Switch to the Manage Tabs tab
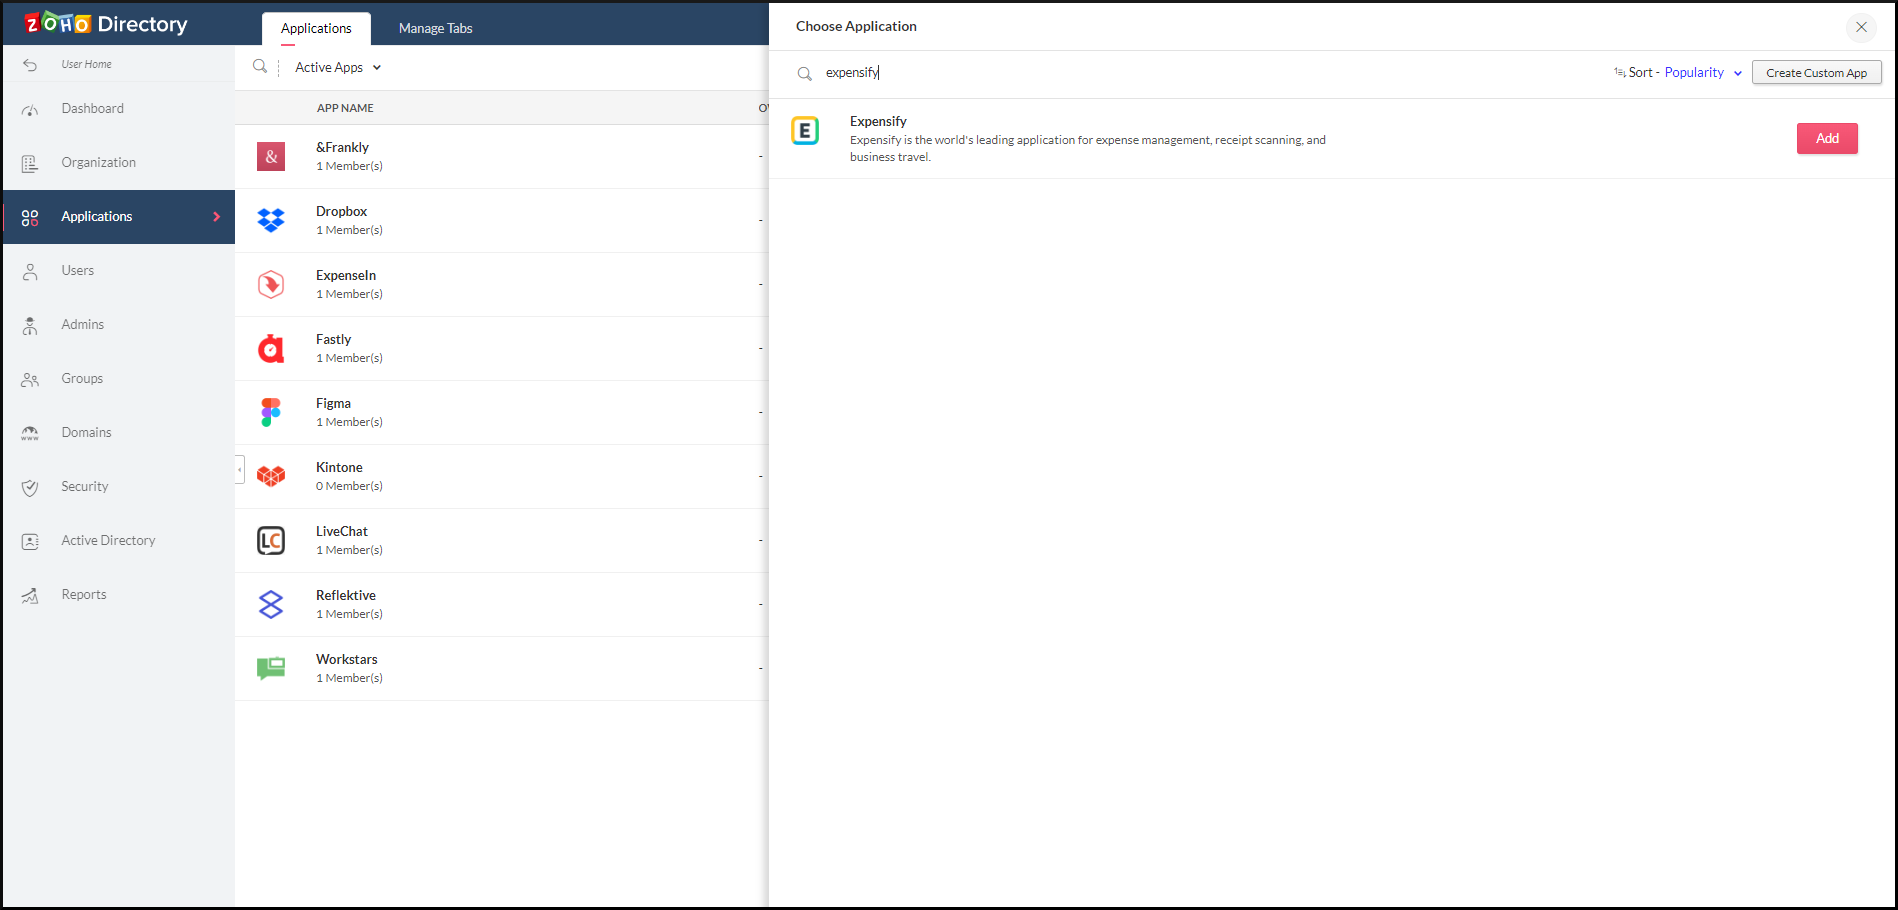 (x=435, y=28)
